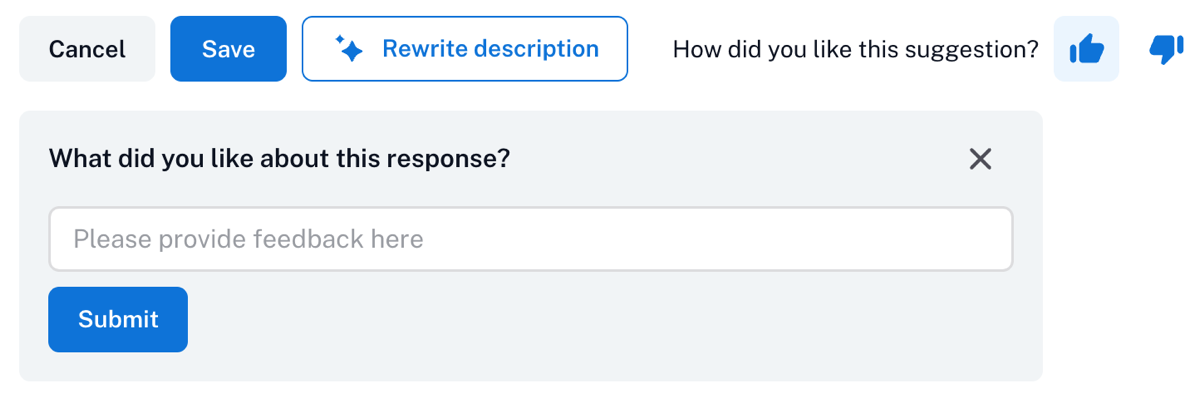1200x404 pixels.
Task: Click the blue Submit button below the input
Action: (118, 319)
